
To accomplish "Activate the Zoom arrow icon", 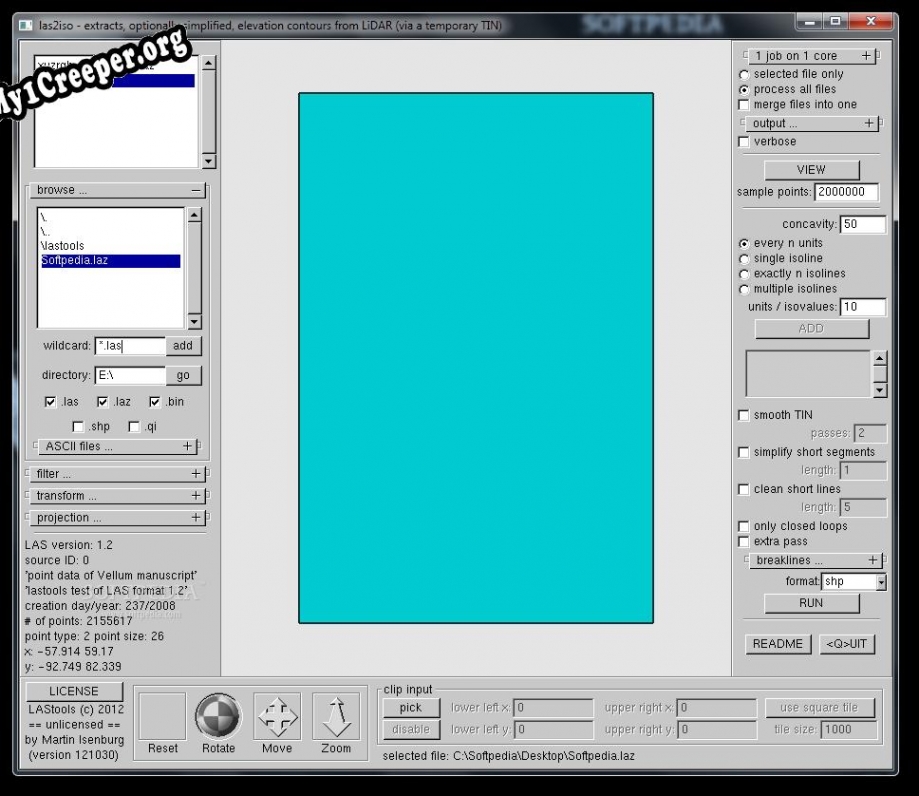I will click(x=336, y=716).
